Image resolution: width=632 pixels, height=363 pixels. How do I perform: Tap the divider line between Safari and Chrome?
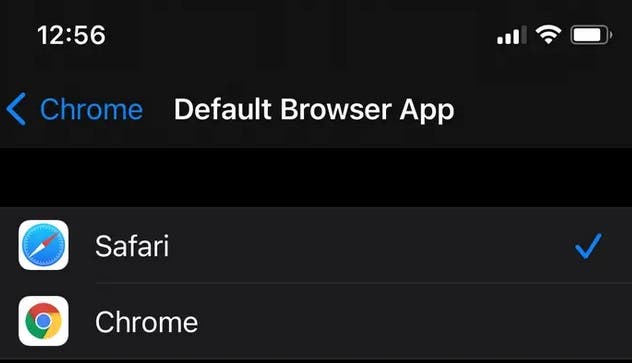tap(364, 283)
